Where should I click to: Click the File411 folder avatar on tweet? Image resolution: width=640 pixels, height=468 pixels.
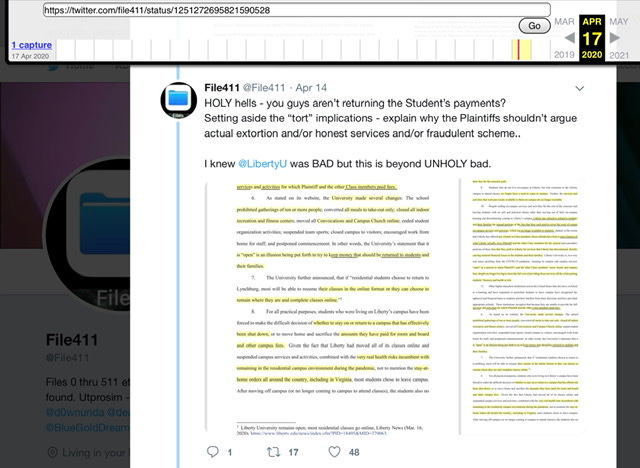[179, 100]
